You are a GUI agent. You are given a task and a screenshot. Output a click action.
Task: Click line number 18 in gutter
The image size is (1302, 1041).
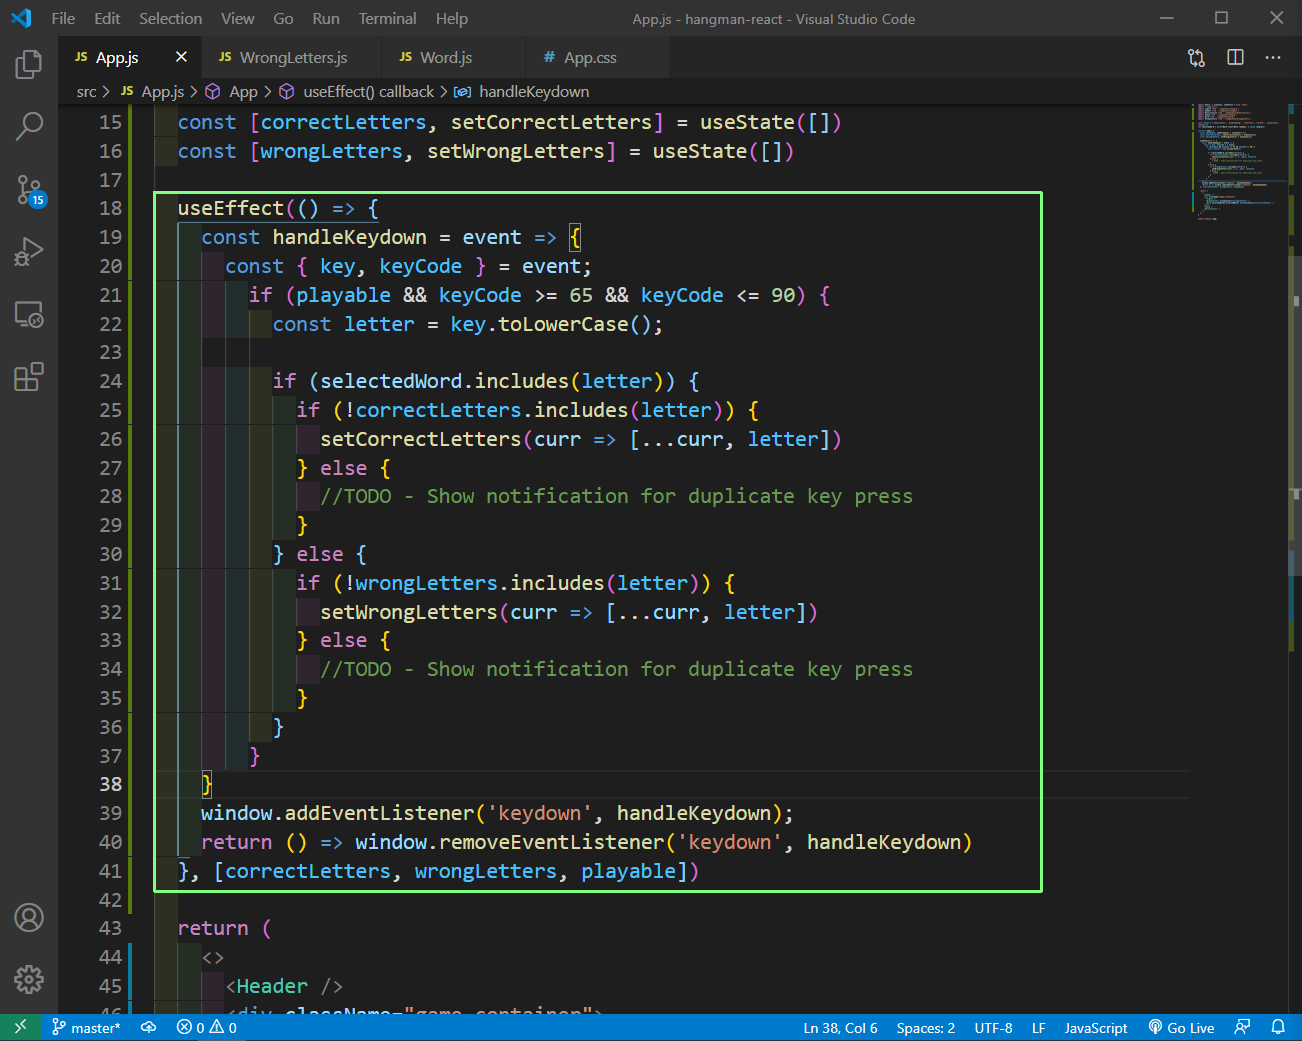(x=110, y=209)
